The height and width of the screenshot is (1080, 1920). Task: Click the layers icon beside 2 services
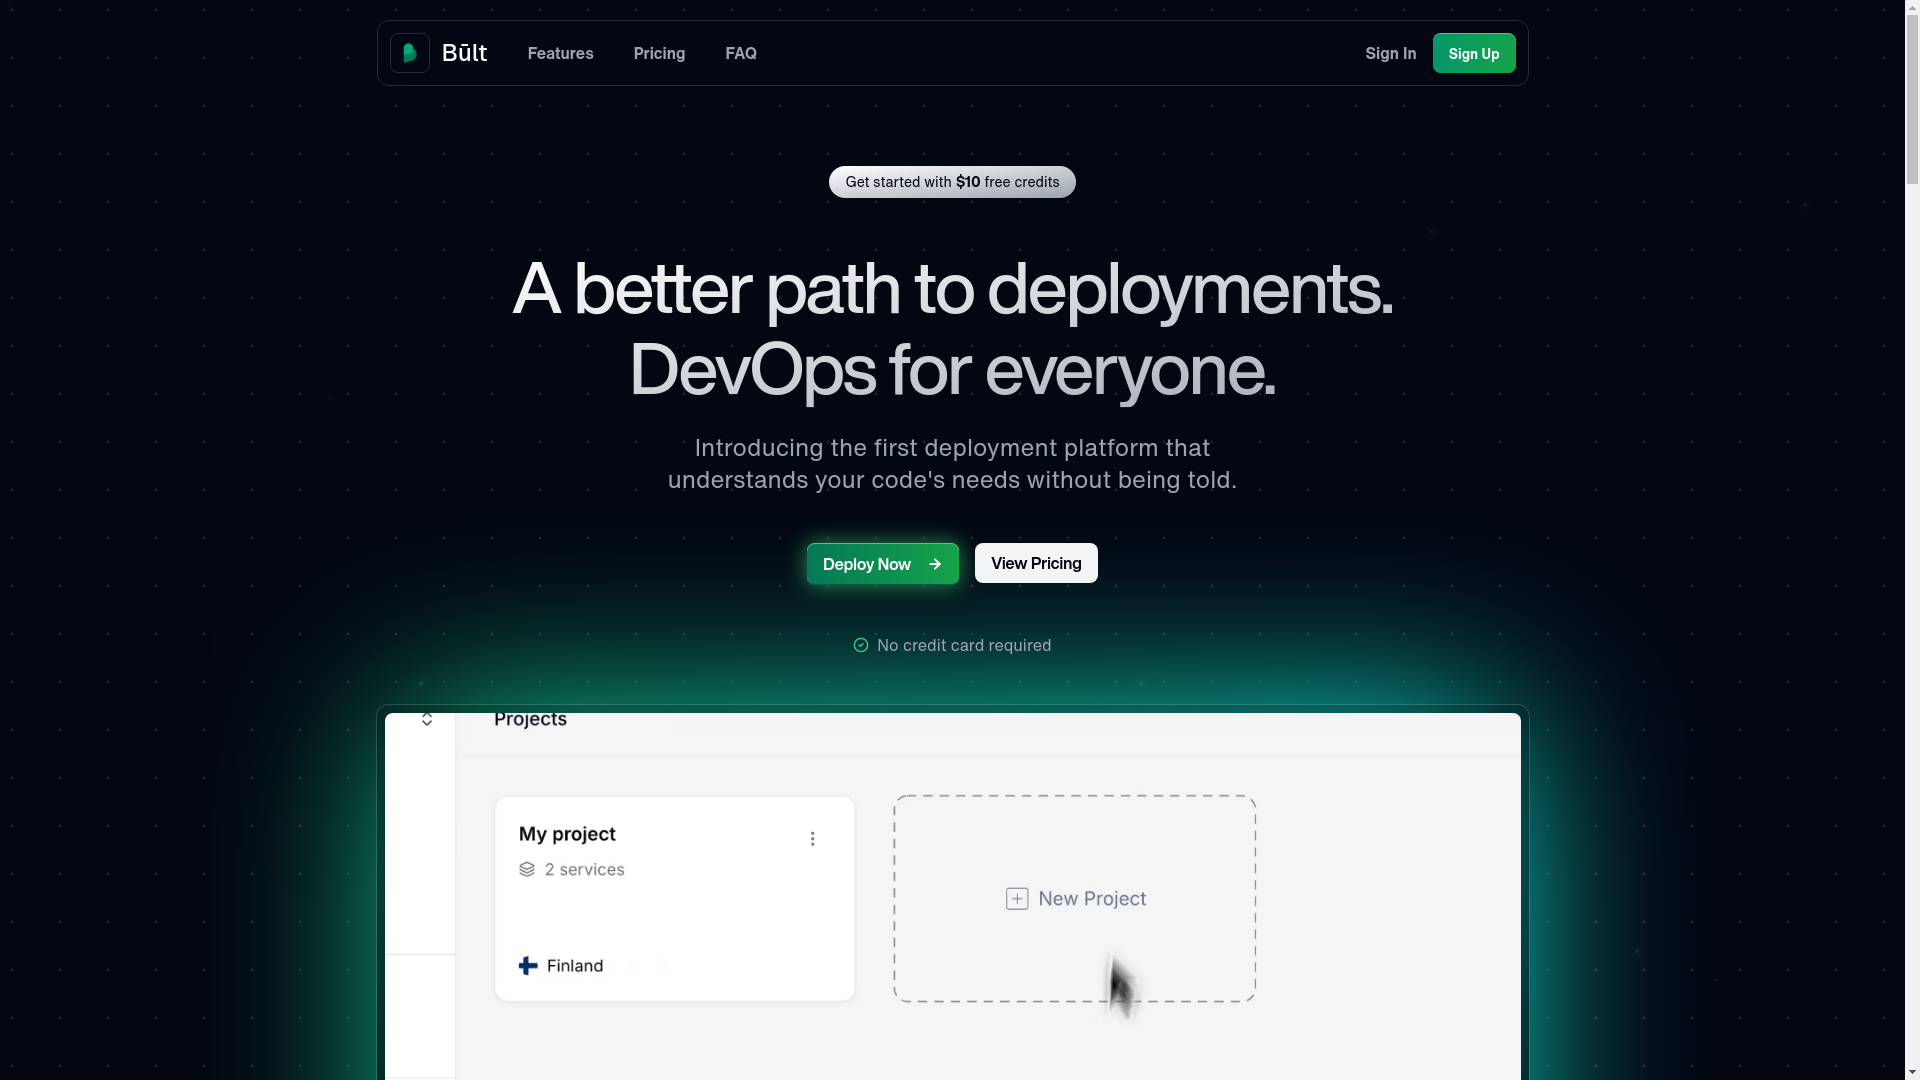coord(527,869)
